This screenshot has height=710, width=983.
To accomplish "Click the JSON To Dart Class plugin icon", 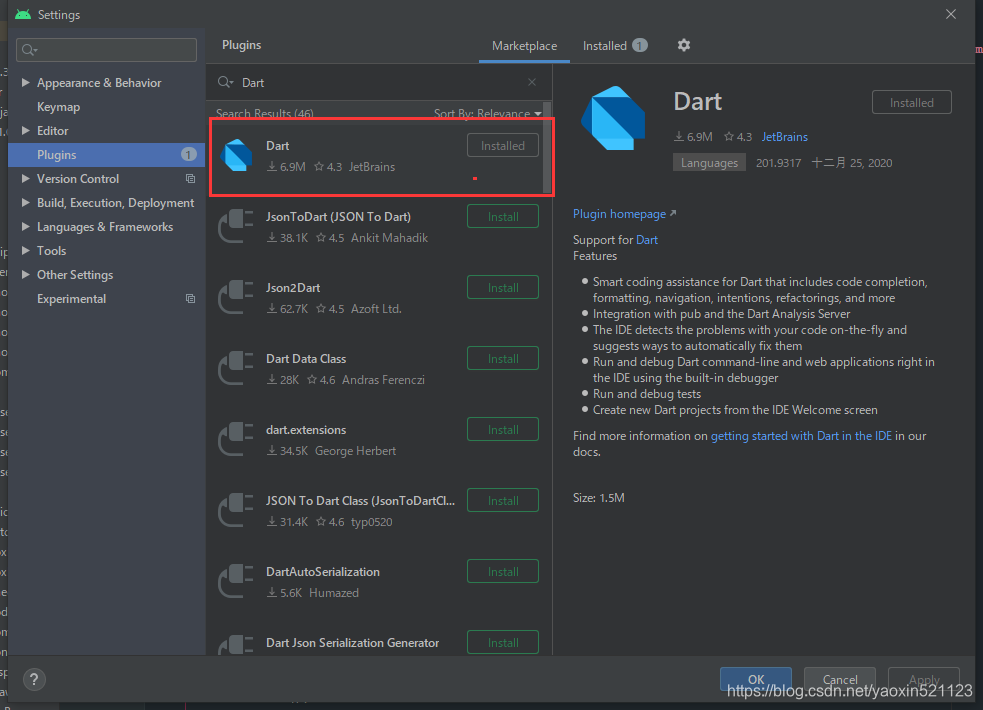I will tap(236, 509).
